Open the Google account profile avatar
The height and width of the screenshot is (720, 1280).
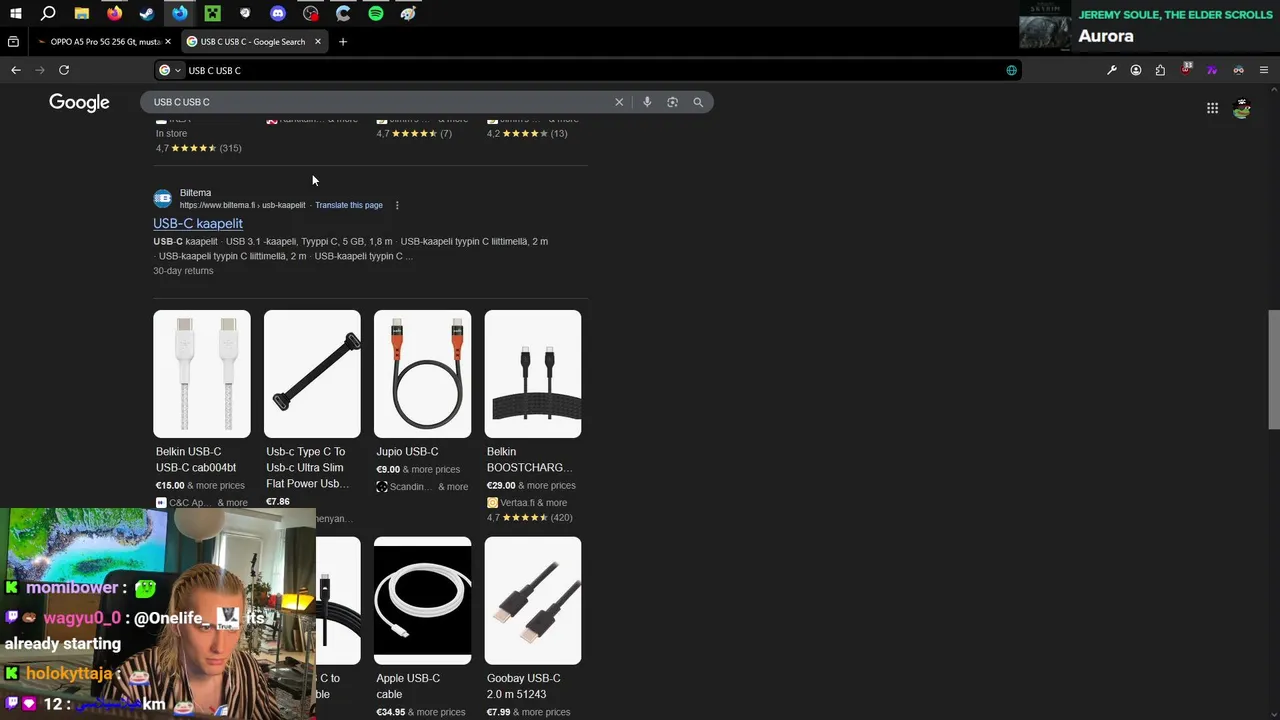coord(1242,108)
